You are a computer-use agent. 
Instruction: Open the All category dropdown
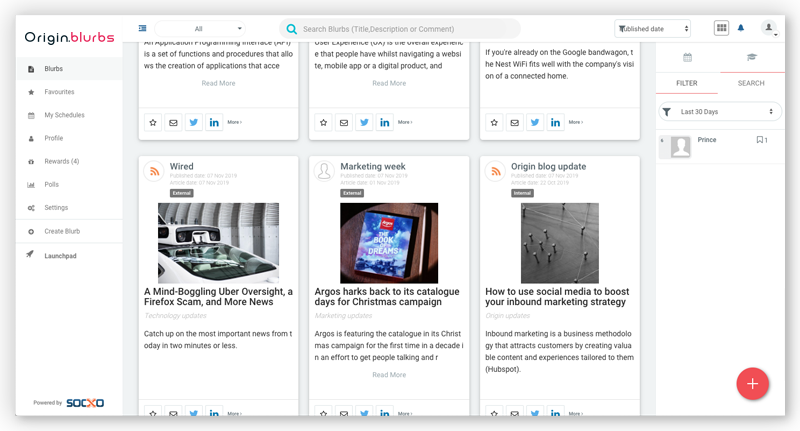click(200, 29)
